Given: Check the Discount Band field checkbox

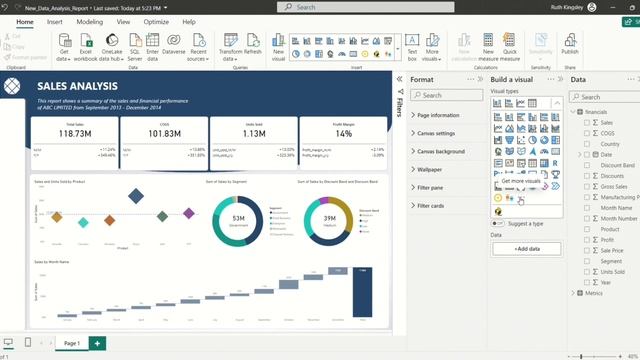Looking at the screenshot, I should (x=587, y=165).
